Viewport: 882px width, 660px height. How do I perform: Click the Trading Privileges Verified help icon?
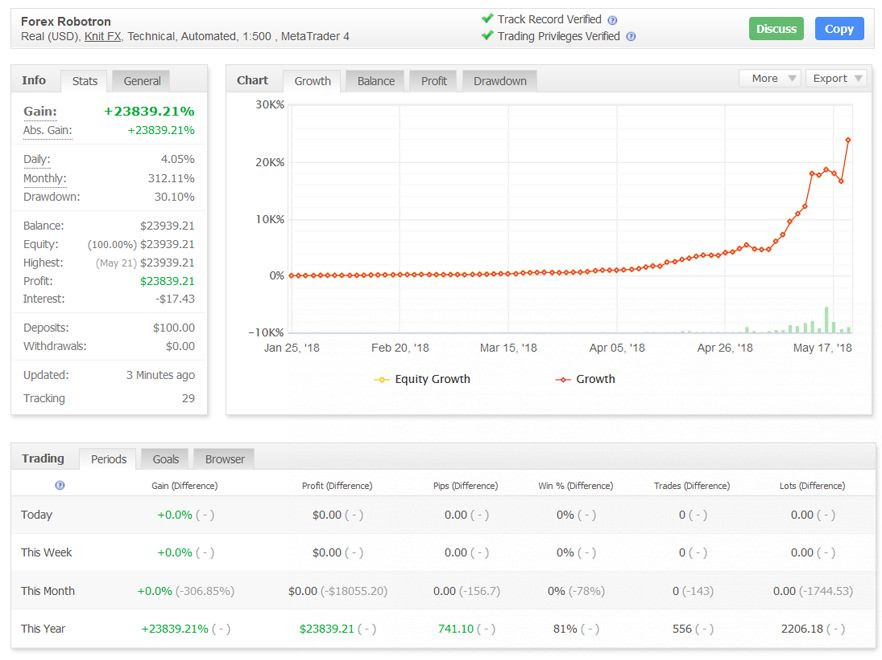[631, 37]
